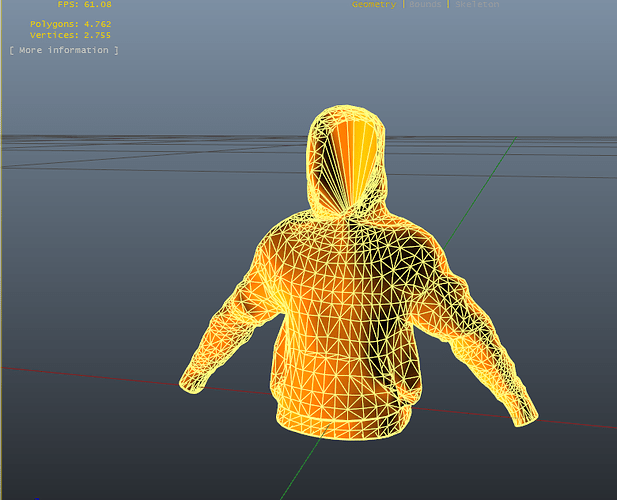Click the Vertices: 2.755 readout
The width and height of the screenshot is (617, 500).
point(70,35)
